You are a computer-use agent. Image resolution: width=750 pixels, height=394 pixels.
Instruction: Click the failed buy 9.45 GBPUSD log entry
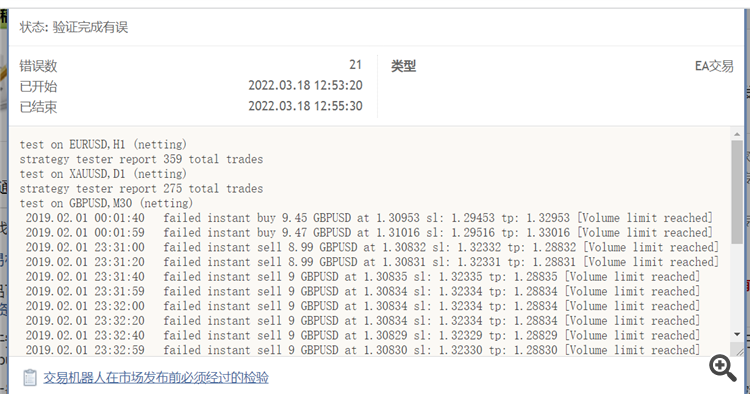[369, 218]
